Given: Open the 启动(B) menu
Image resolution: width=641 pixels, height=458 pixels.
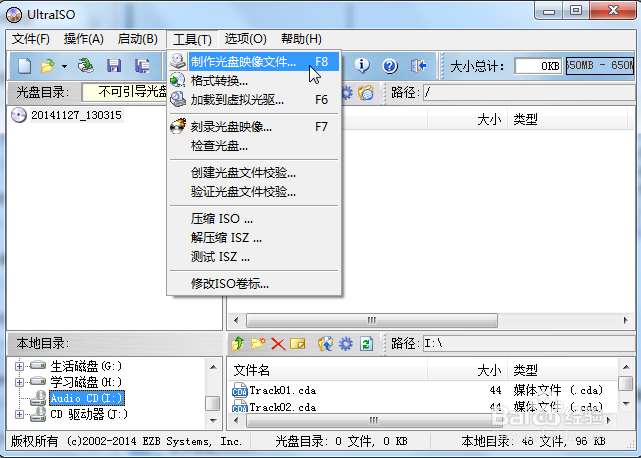Looking at the screenshot, I should click(x=137, y=39).
